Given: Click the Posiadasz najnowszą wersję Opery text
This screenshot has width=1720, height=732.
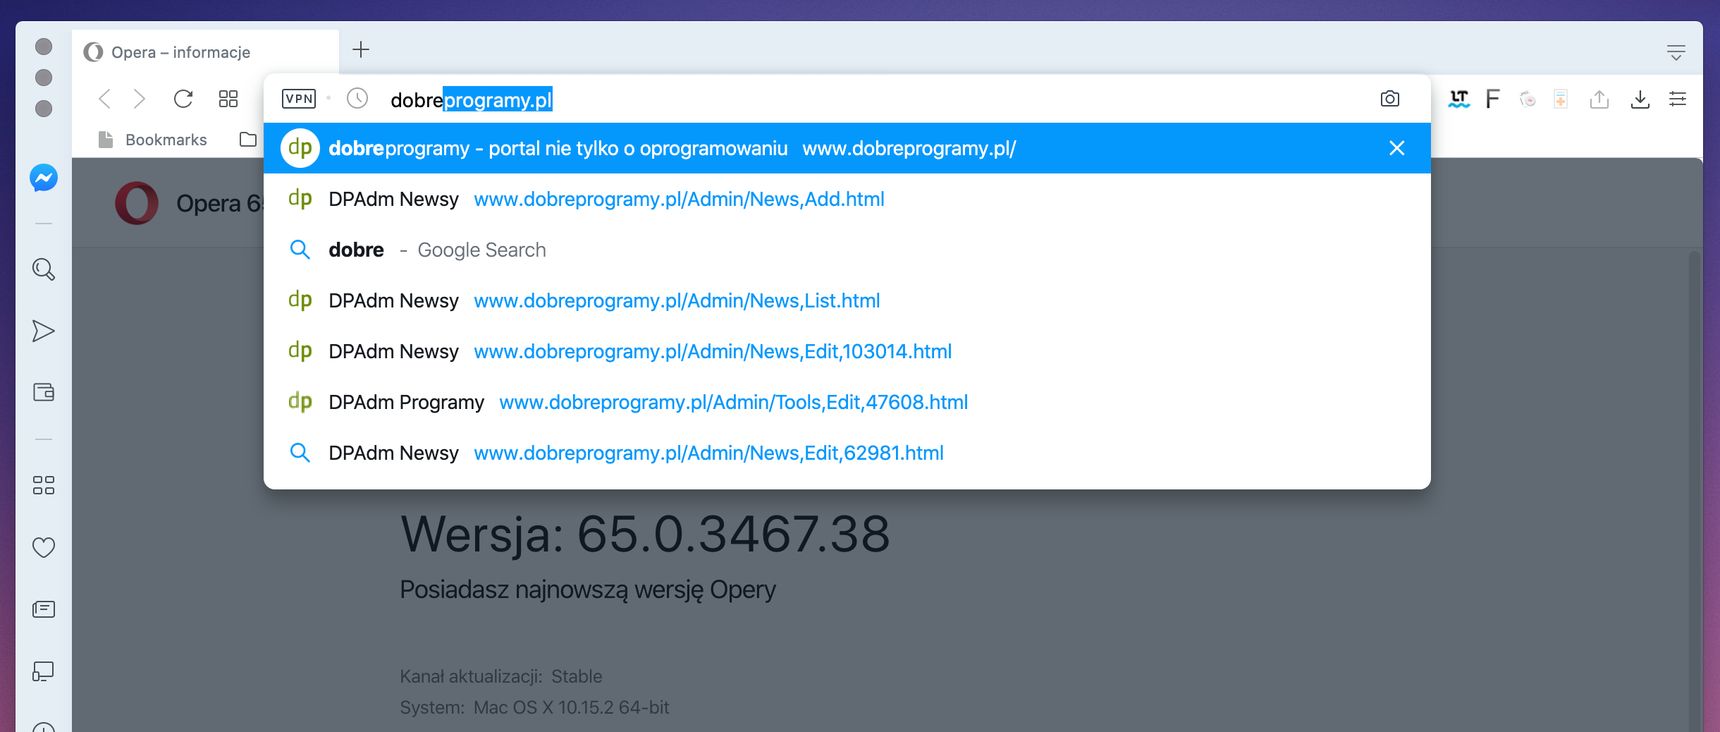Looking at the screenshot, I should click(x=588, y=590).
